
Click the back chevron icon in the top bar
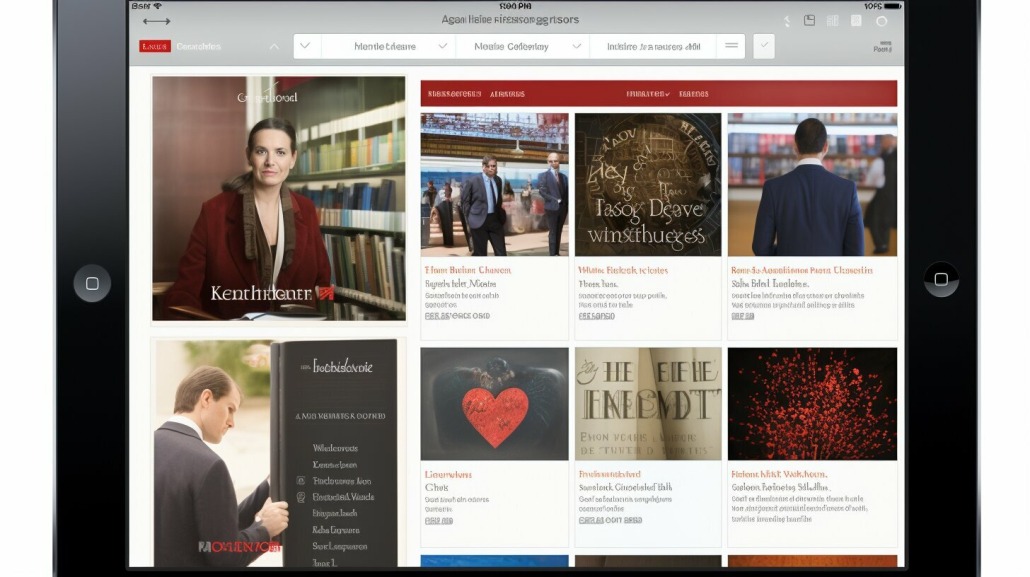click(787, 21)
